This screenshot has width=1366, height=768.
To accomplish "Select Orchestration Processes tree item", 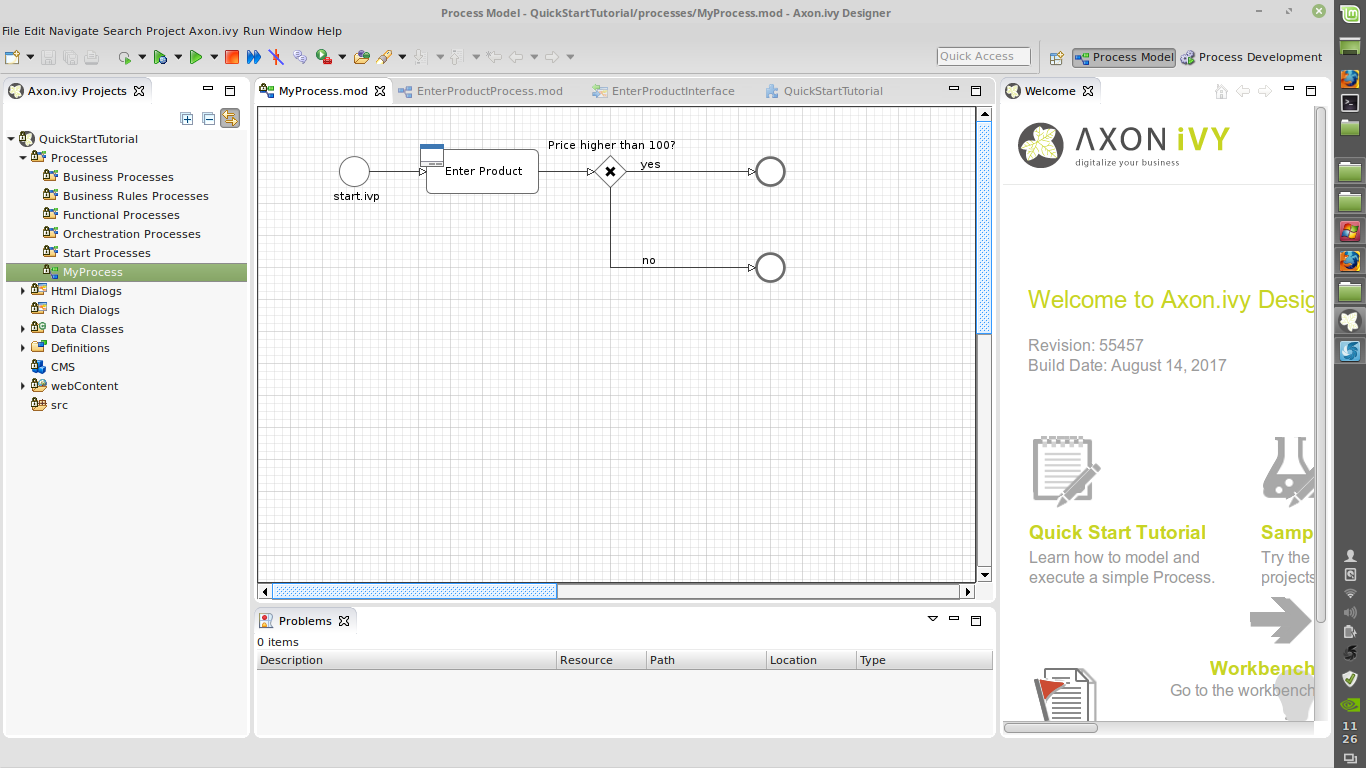I will click(132, 234).
